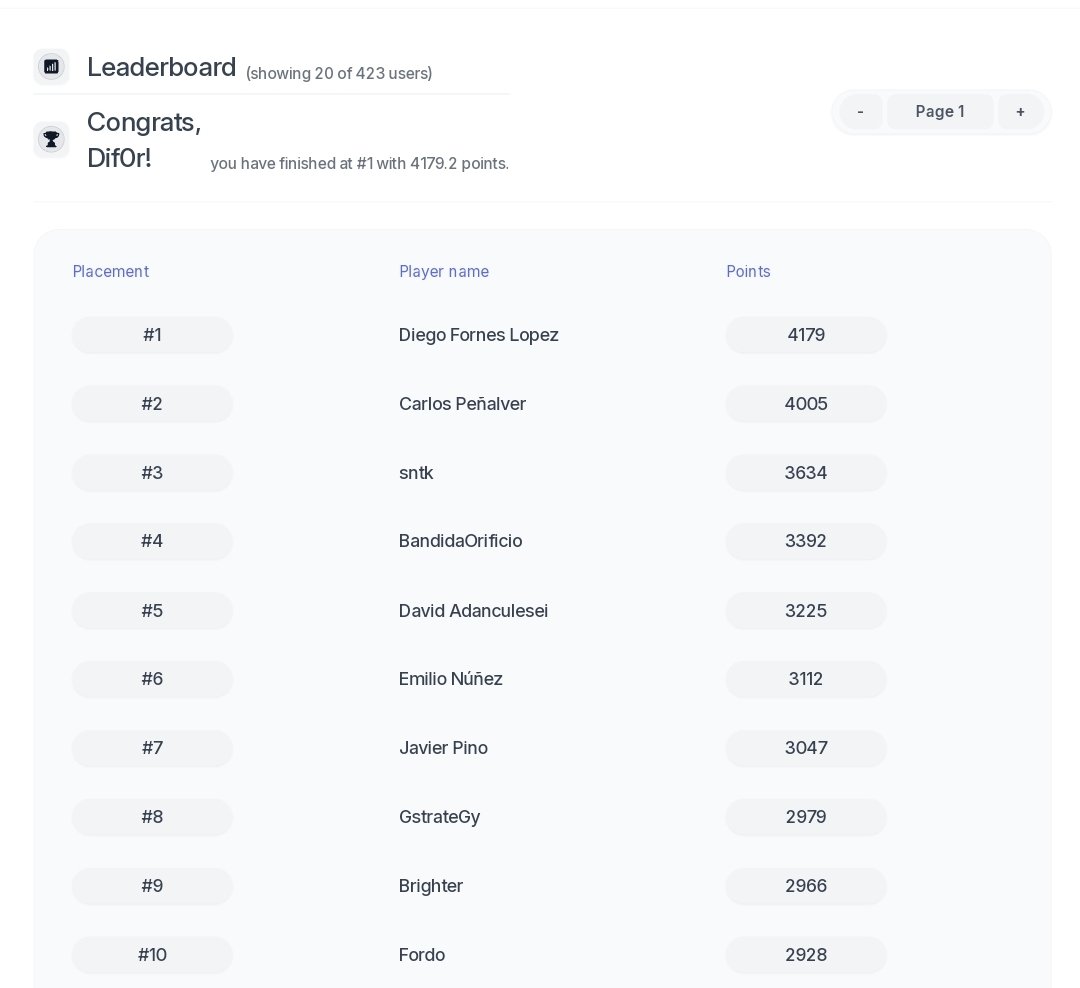Click the trophy icon next to Congrats

click(x=52, y=140)
